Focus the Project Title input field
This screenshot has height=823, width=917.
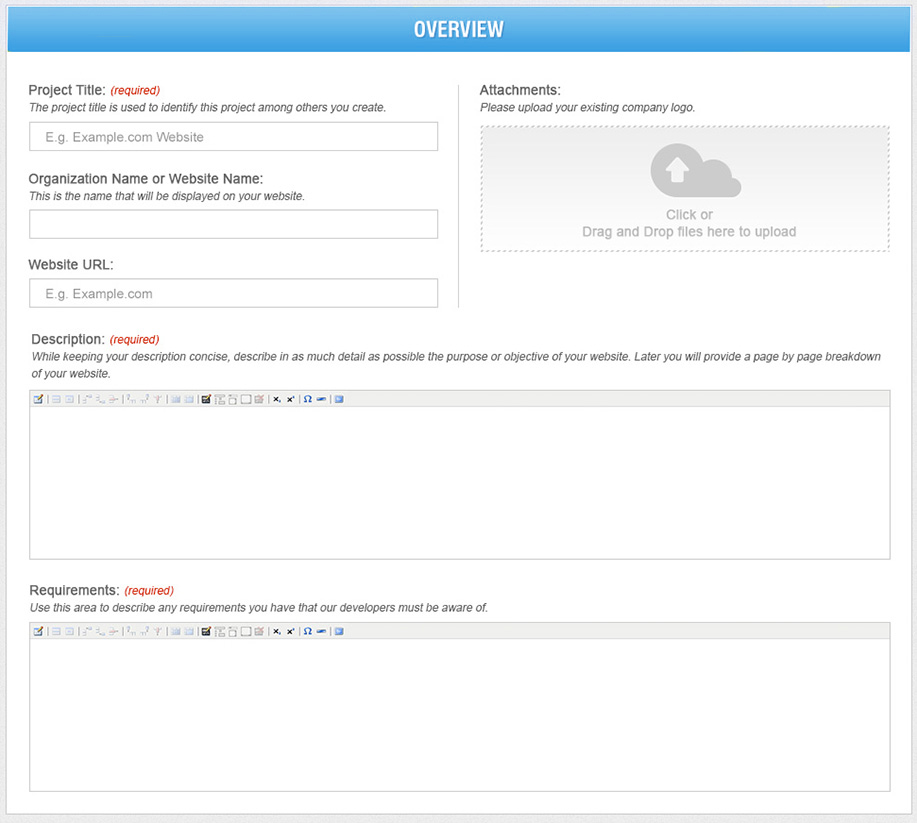(x=233, y=136)
